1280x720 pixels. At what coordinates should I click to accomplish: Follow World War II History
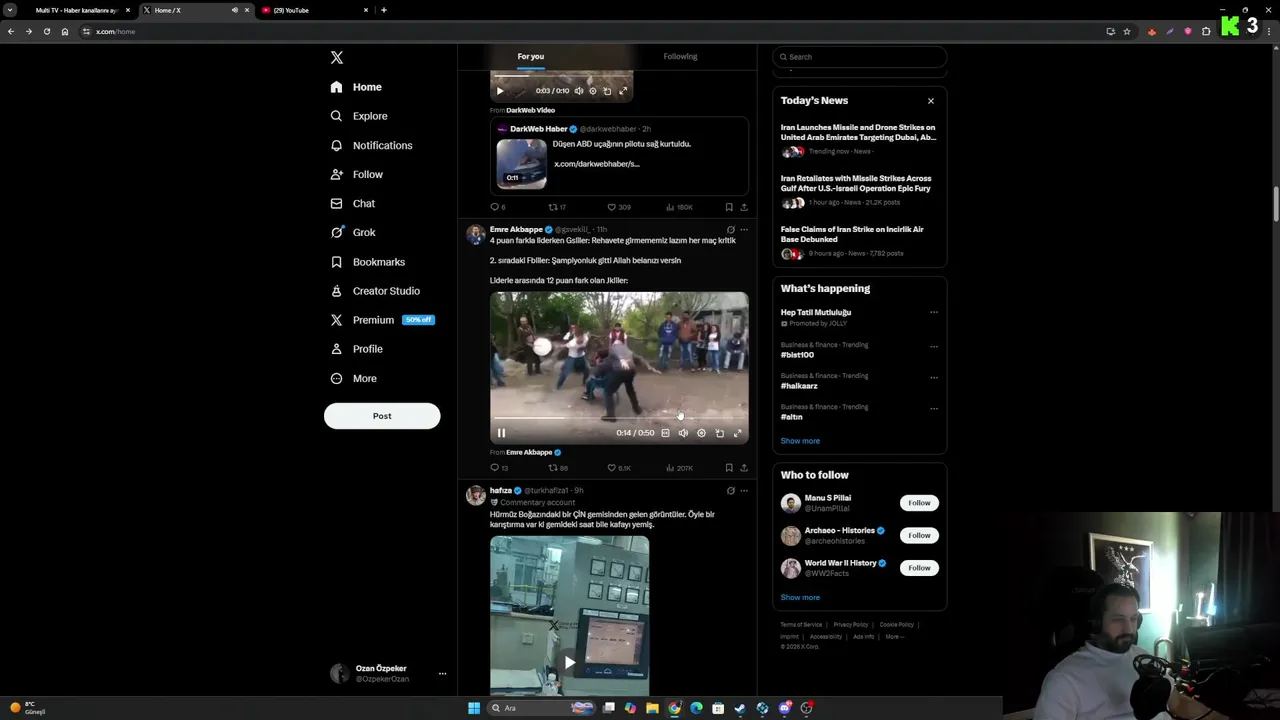pyautogui.click(x=919, y=568)
